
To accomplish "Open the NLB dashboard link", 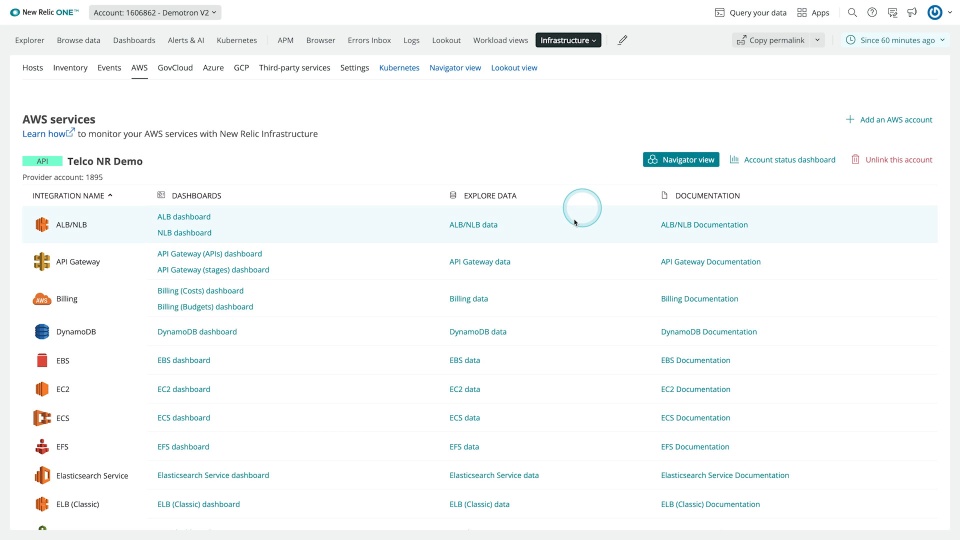I will (184, 233).
